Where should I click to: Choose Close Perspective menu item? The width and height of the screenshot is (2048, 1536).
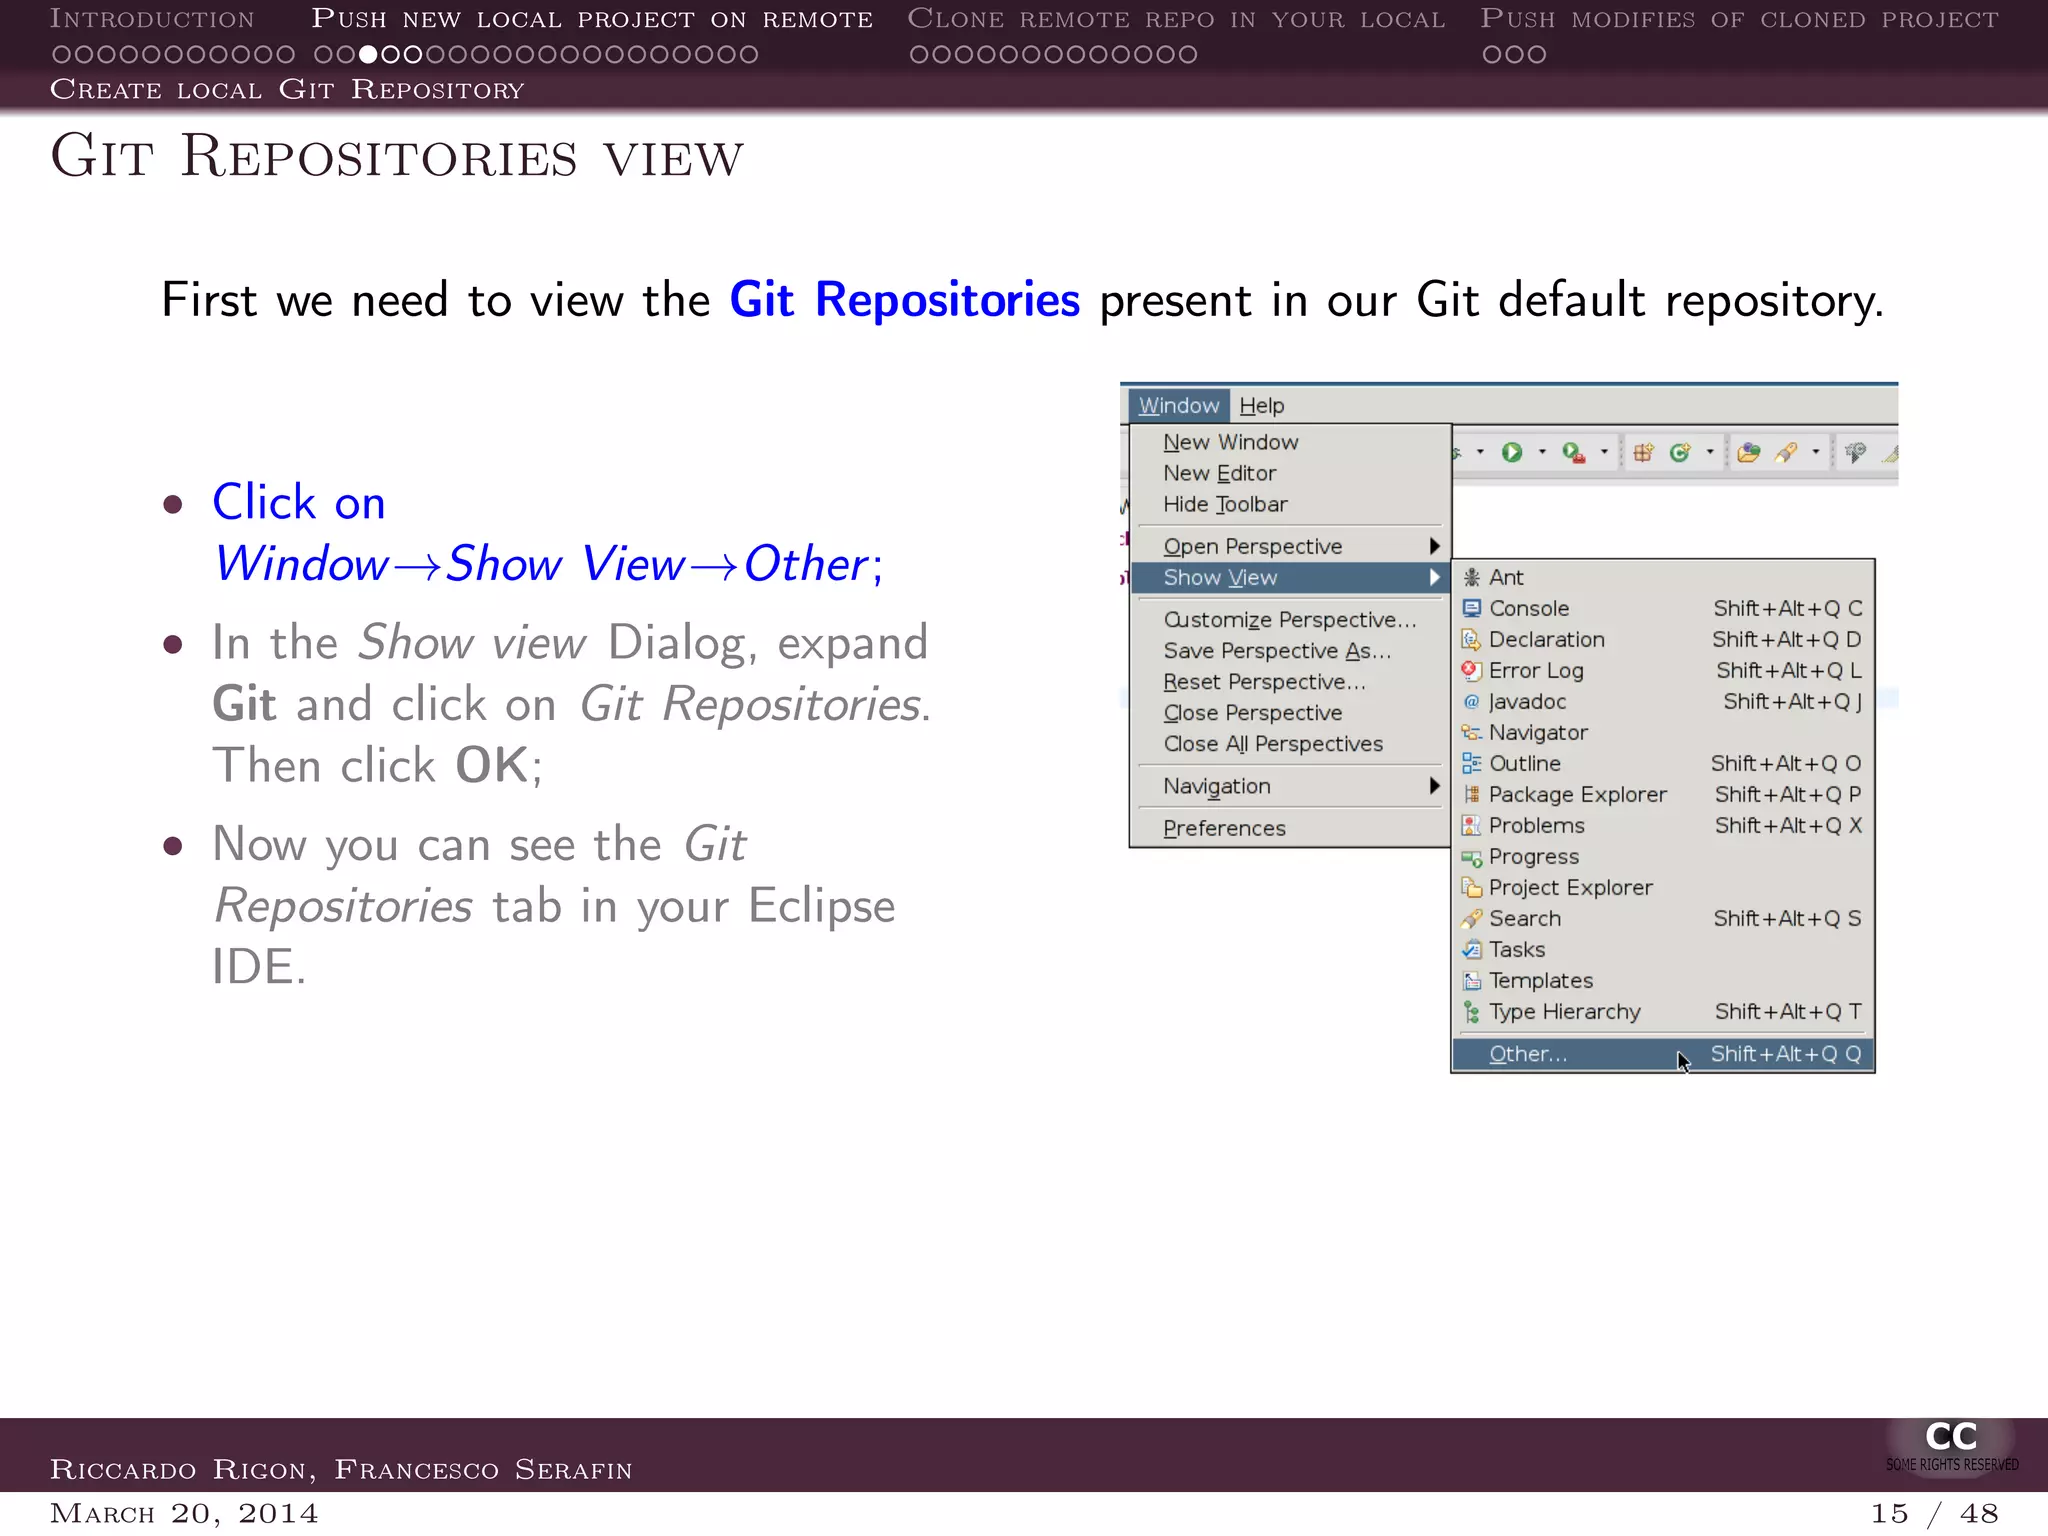pyautogui.click(x=1290, y=712)
